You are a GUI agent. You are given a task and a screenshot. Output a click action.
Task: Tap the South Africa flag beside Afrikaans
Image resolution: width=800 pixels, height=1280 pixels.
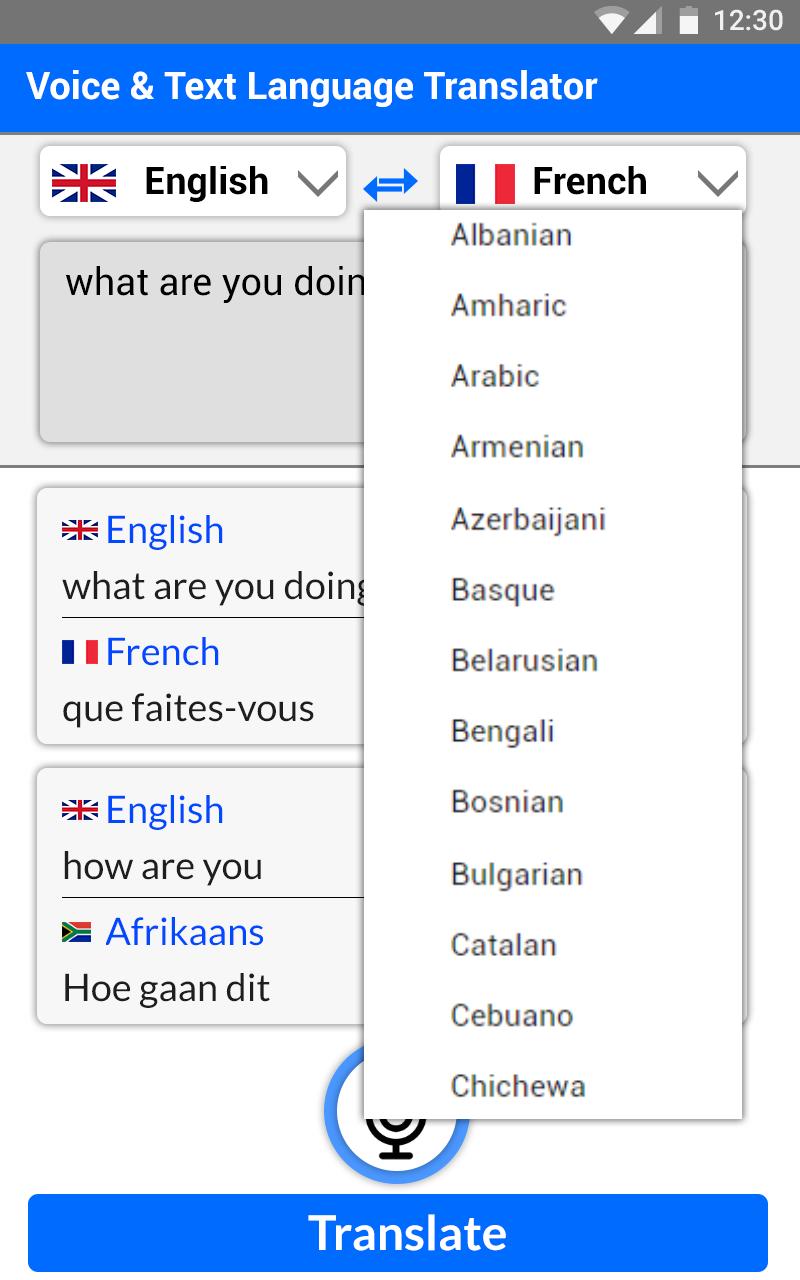[x=77, y=932]
